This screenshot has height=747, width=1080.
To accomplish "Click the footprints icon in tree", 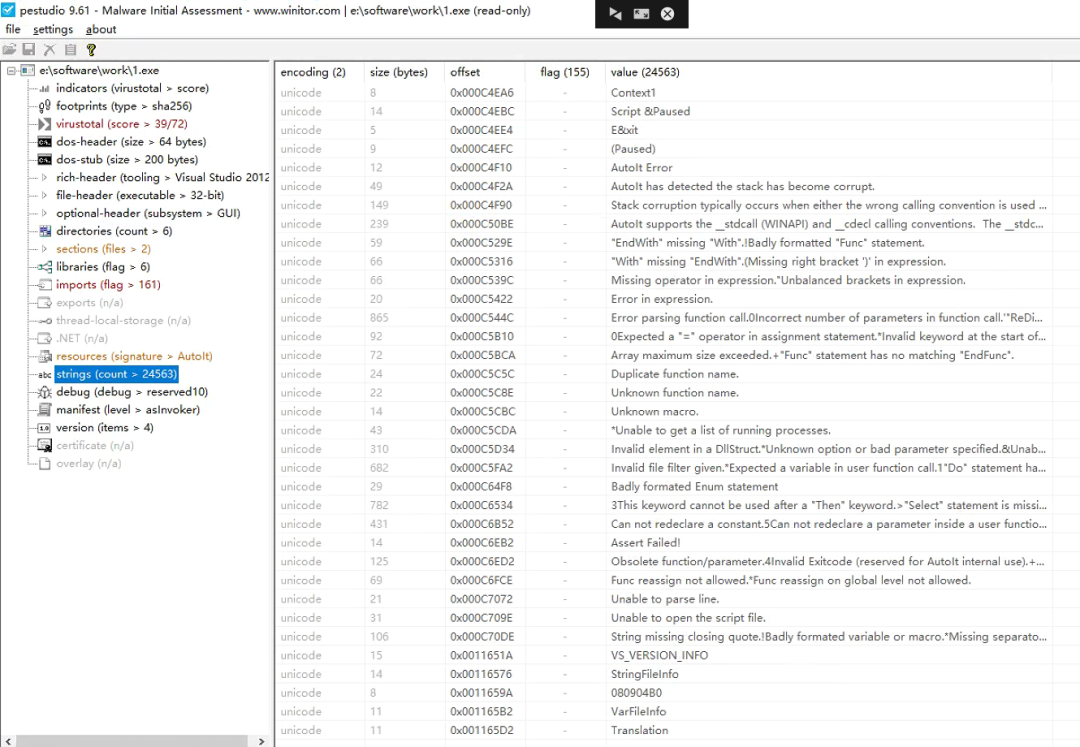I will tap(45, 106).
